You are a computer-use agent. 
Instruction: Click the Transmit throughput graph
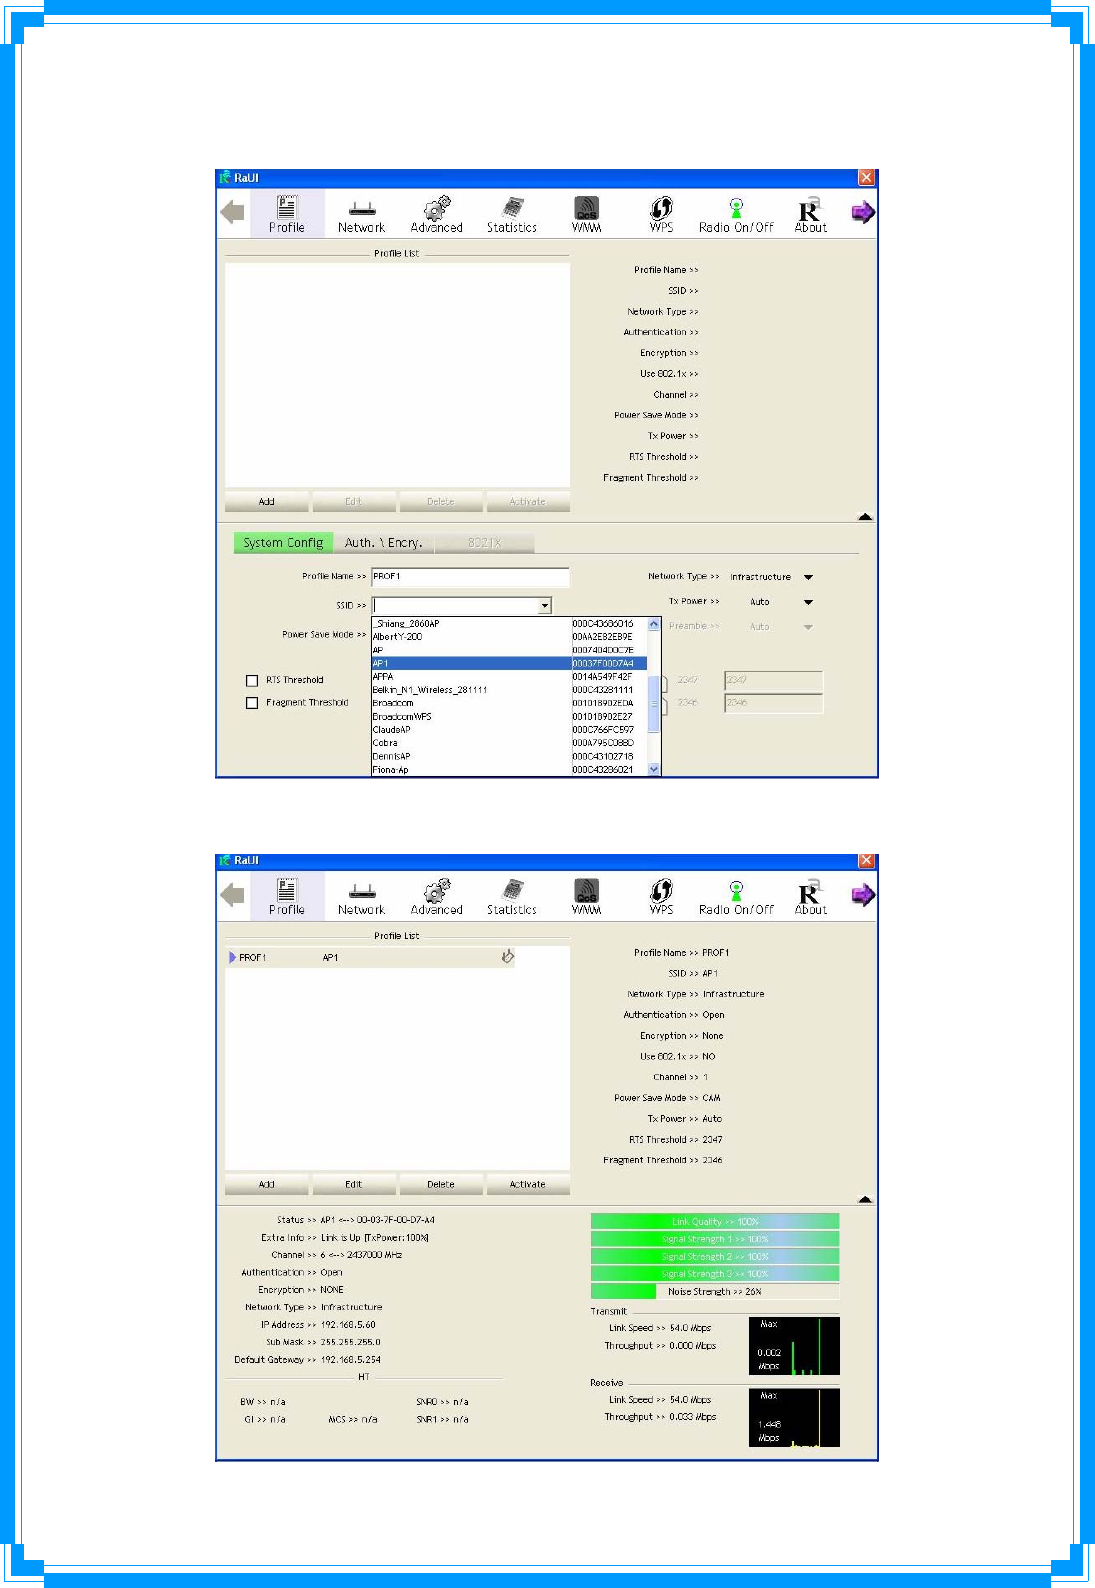[794, 1346]
